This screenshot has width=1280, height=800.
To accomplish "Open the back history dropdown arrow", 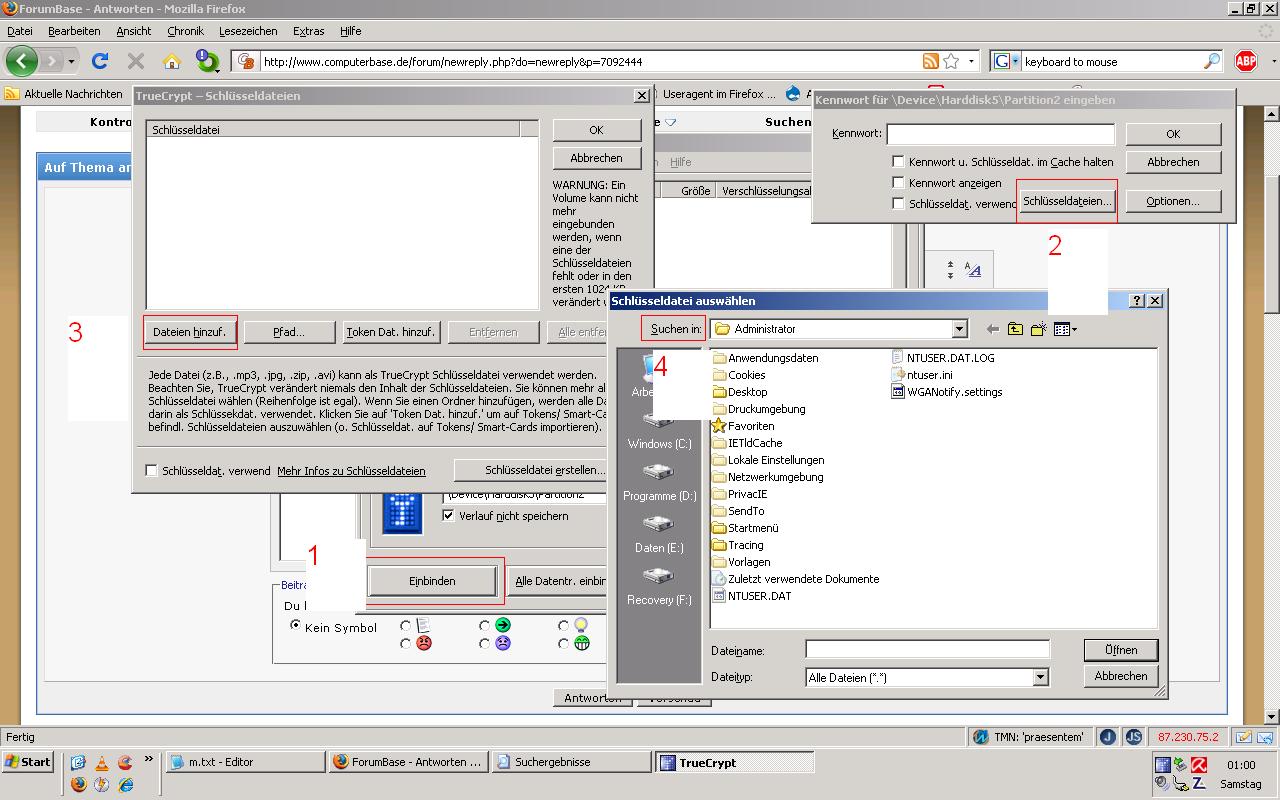I will pos(71,62).
